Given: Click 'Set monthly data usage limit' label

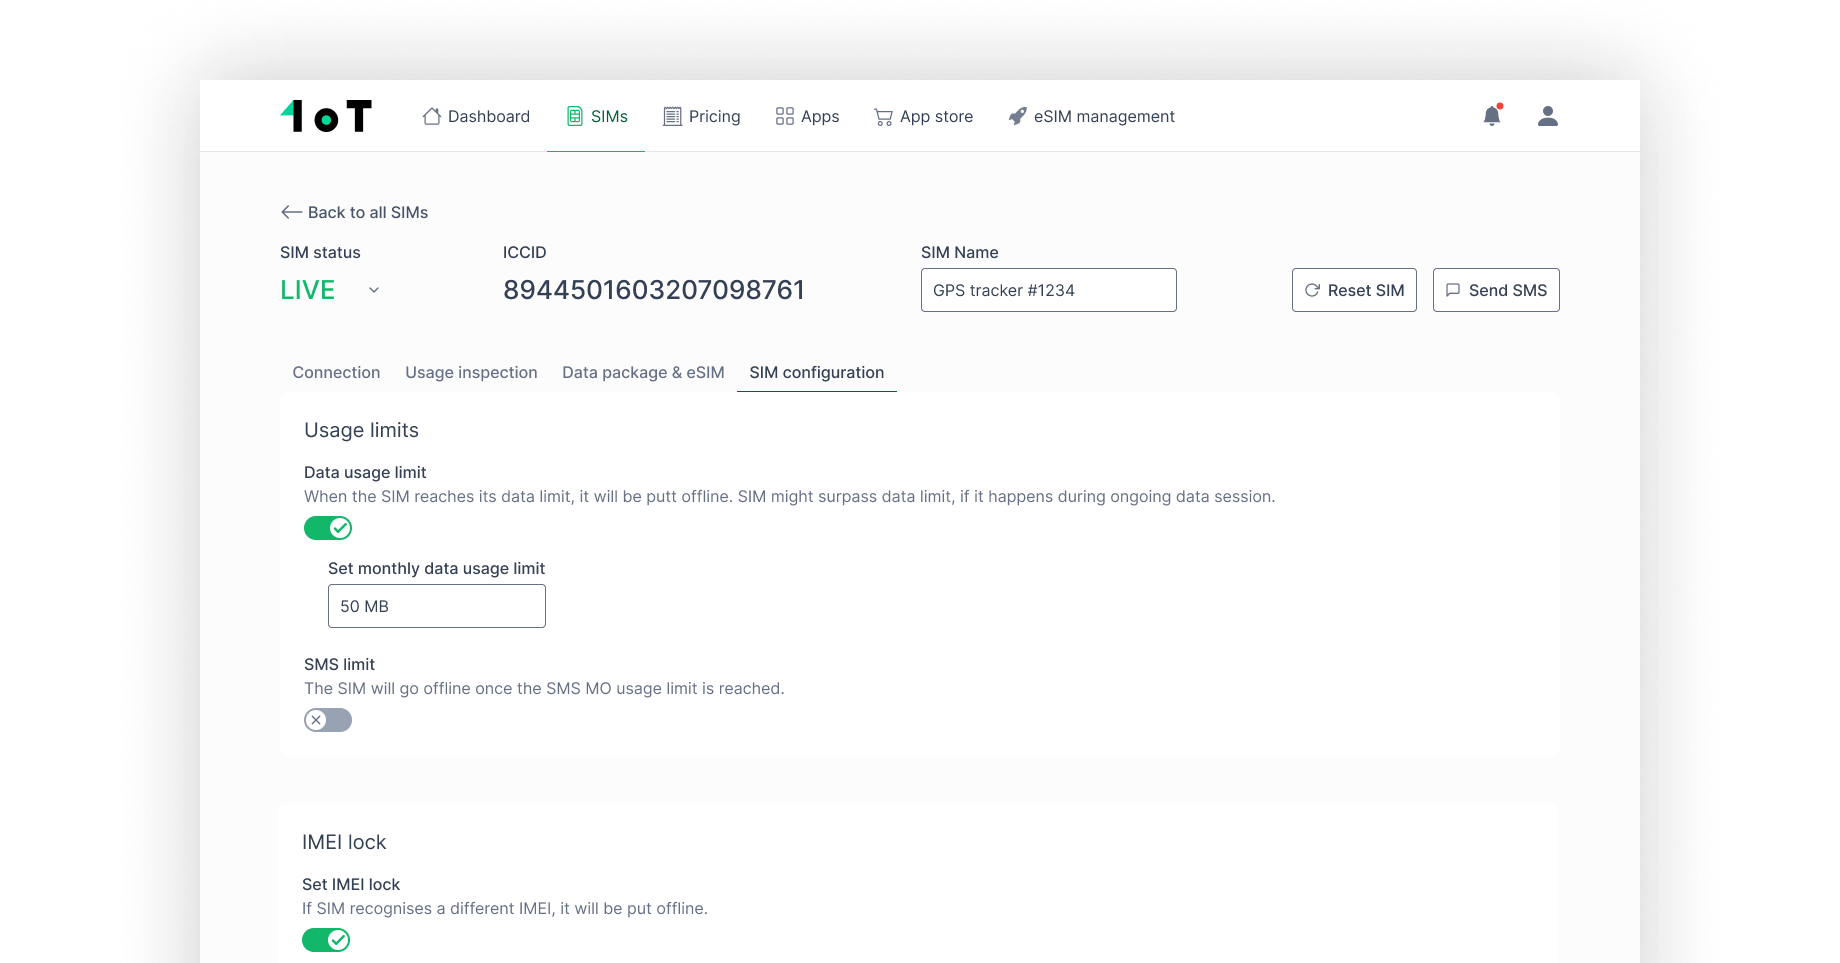Looking at the screenshot, I should pyautogui.click(x=436, y=568).
